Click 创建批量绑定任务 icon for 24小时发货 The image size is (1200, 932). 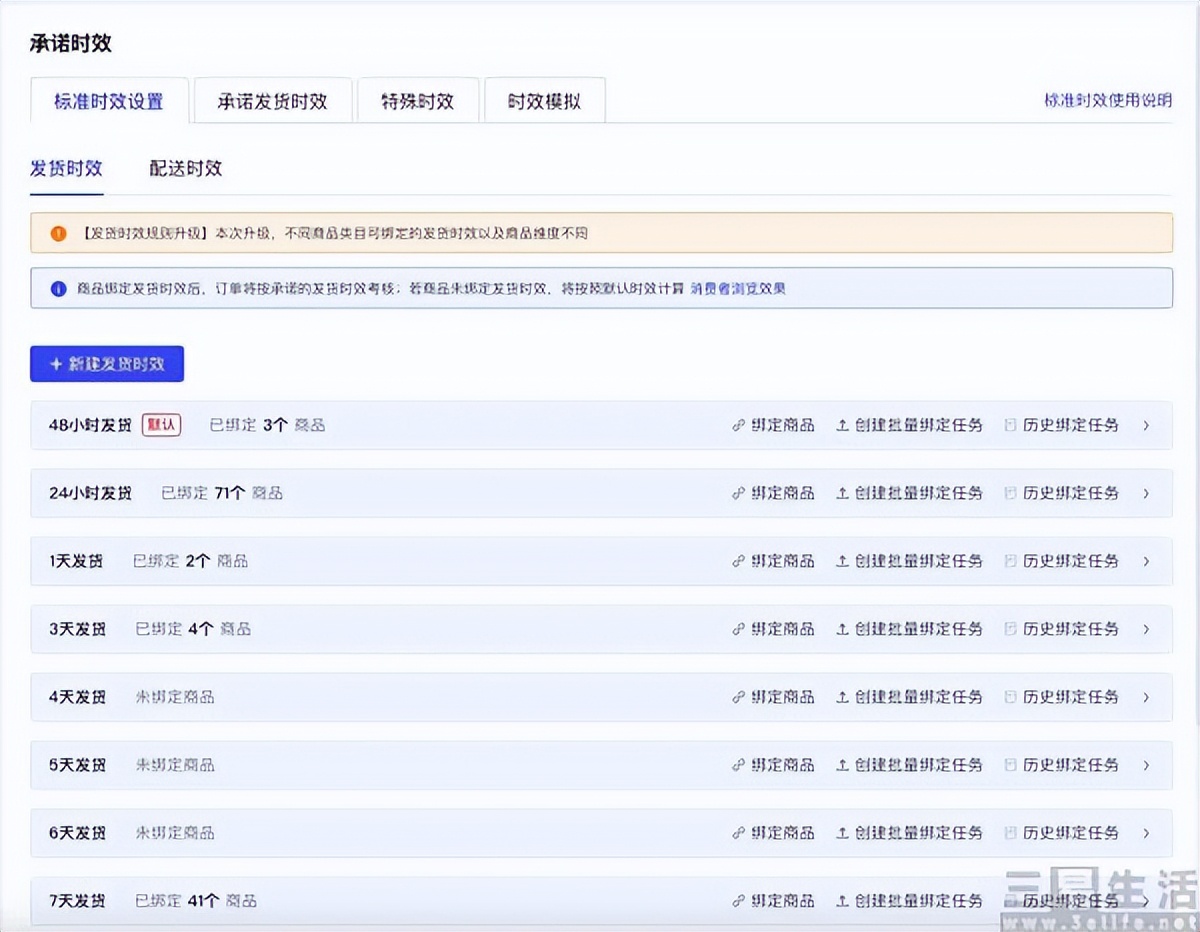click(x=841, y=493)
